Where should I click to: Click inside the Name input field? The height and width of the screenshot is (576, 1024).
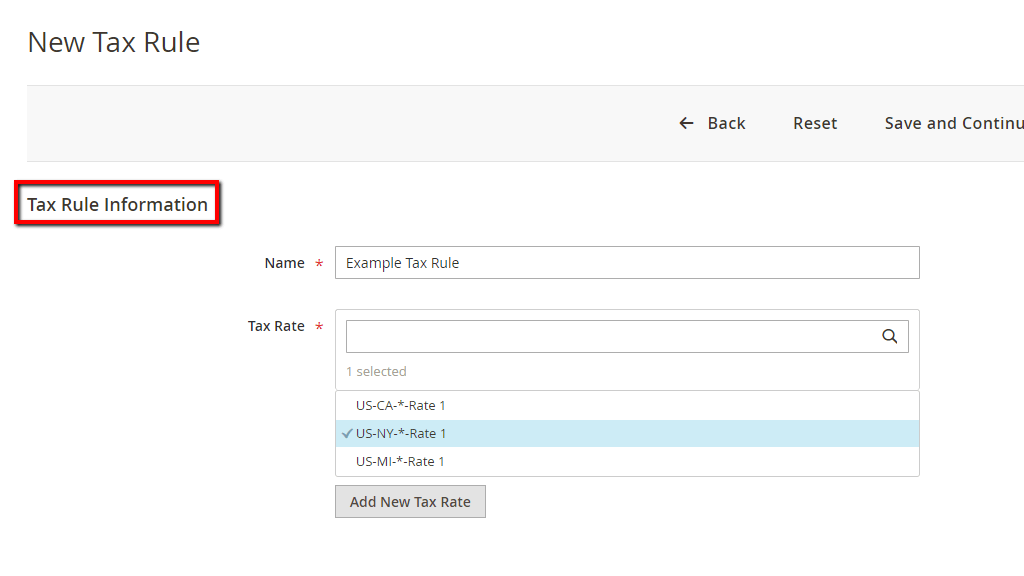tap(627, 262)
